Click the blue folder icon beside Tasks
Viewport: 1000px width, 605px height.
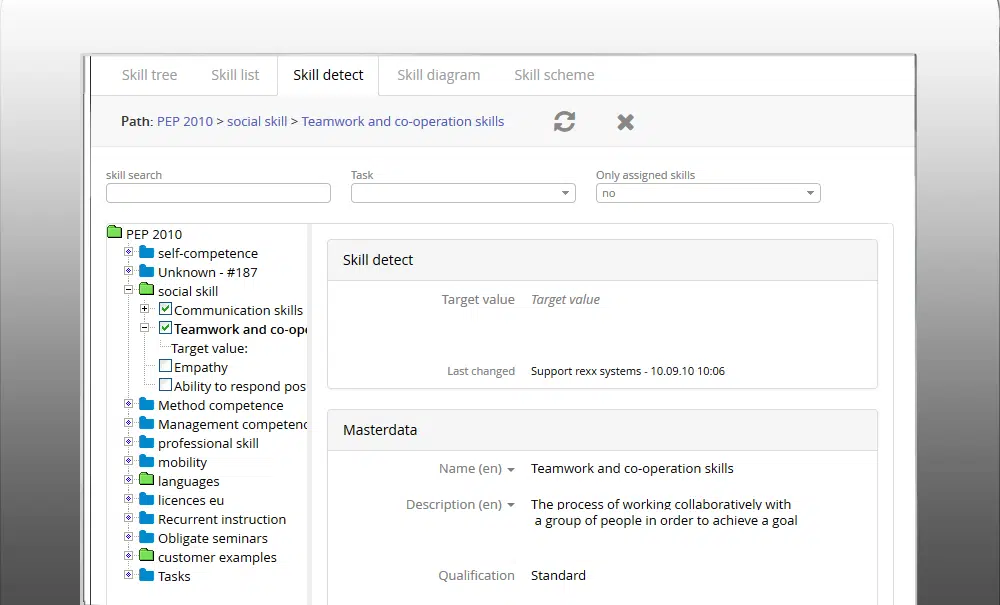(x=144, y=576)
